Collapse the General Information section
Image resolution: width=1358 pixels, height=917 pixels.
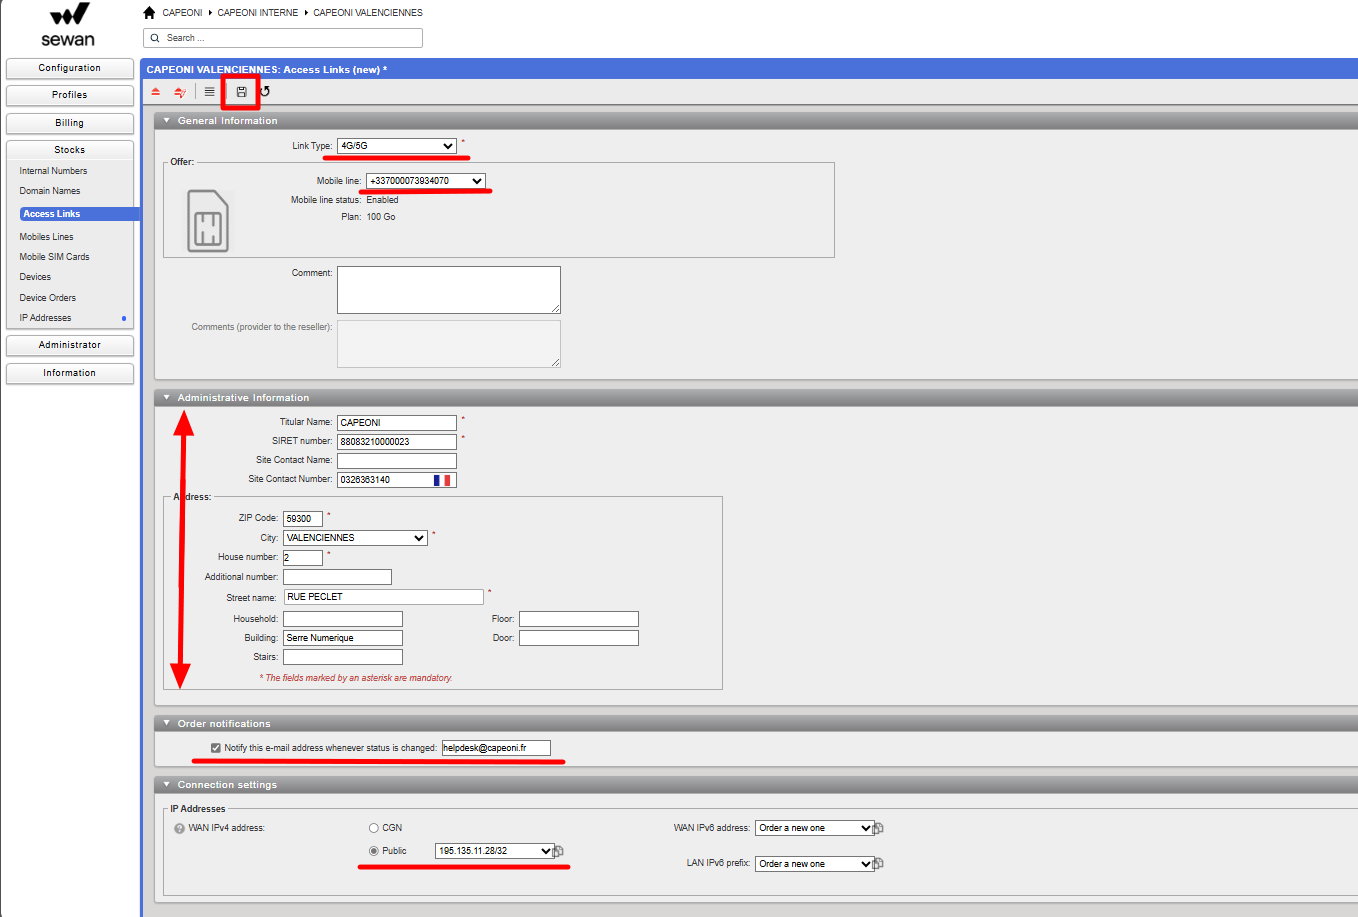click(167, 121)
